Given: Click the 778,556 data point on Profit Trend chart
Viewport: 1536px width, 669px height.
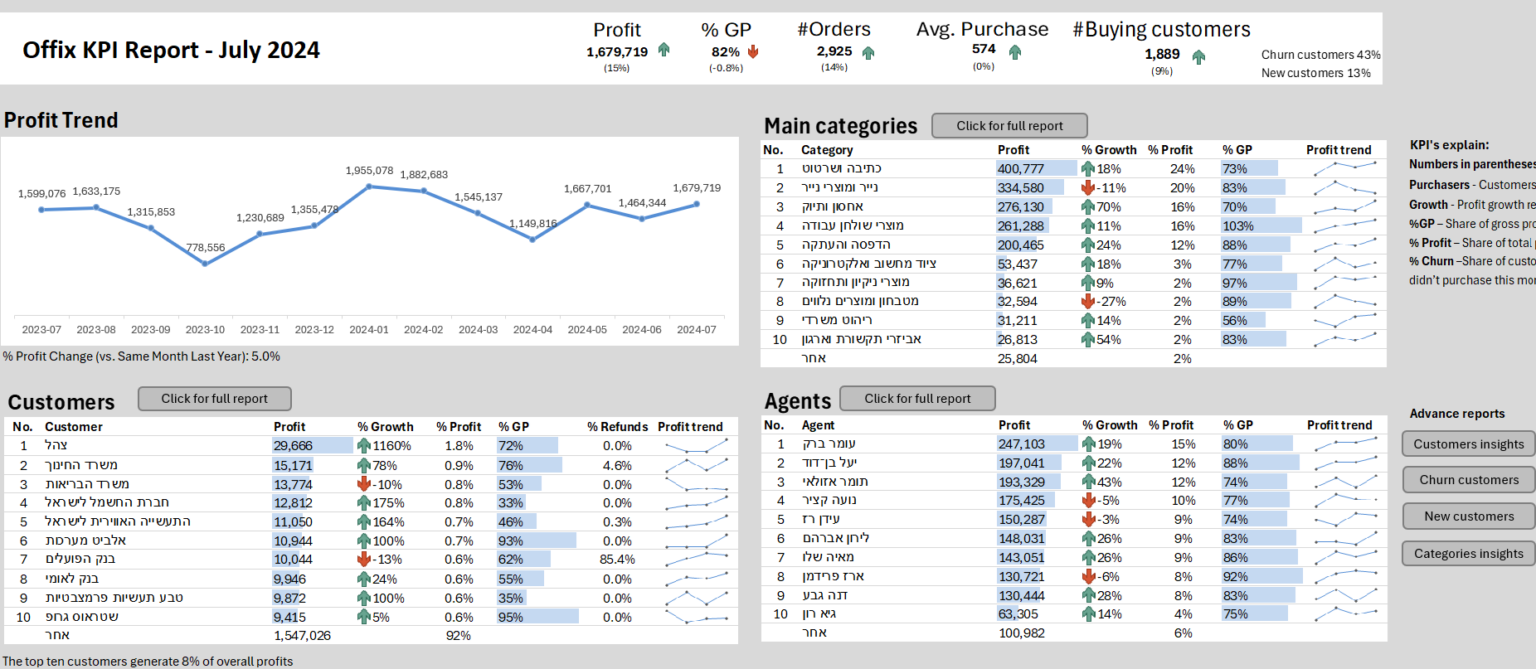Looking at the screenshot, I should [x=205, y=263].
